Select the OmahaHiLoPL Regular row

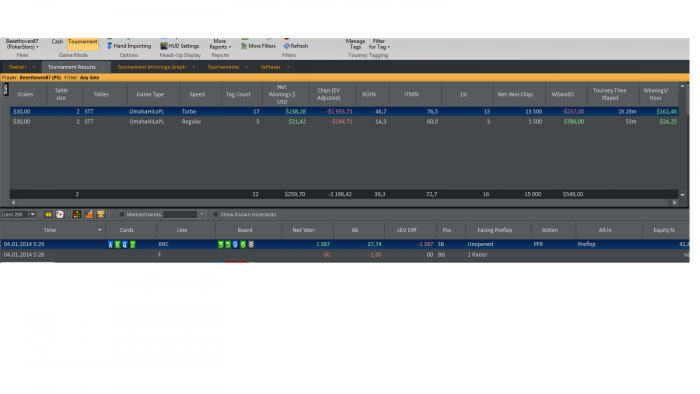point(344,122)
